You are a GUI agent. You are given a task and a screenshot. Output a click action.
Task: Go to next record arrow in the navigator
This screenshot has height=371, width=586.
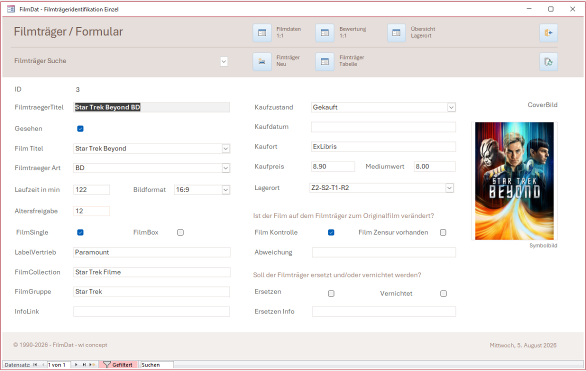pyautogui.click(x=76, y=365)
